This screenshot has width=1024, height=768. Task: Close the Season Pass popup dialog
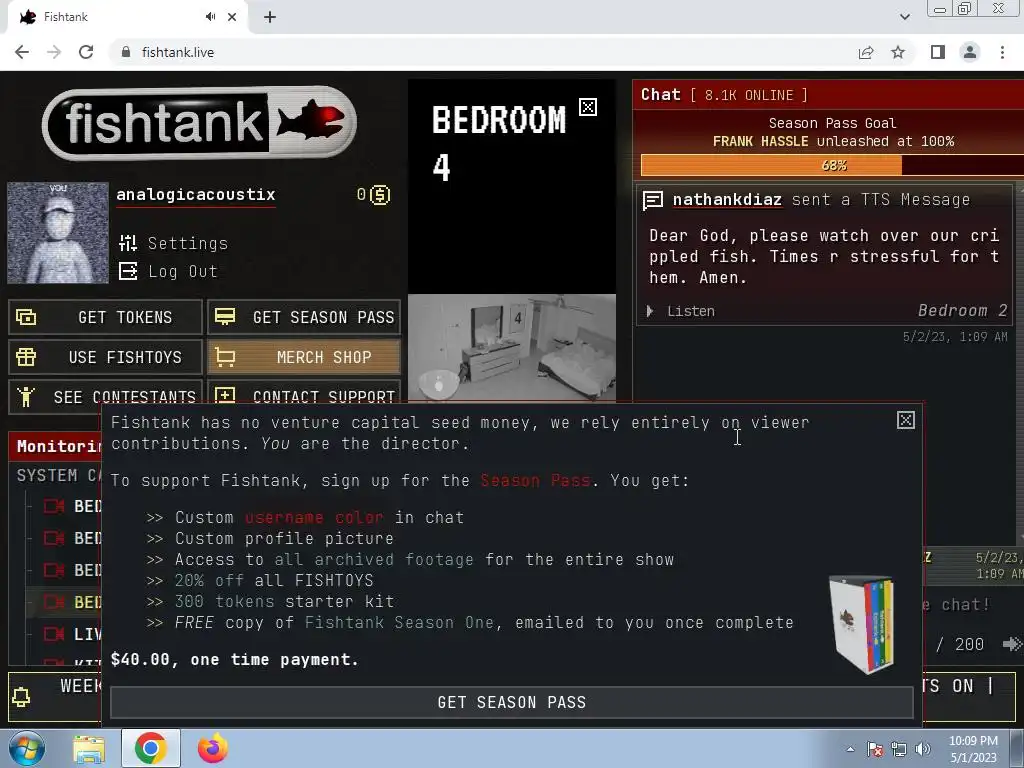tap(905, 421)
